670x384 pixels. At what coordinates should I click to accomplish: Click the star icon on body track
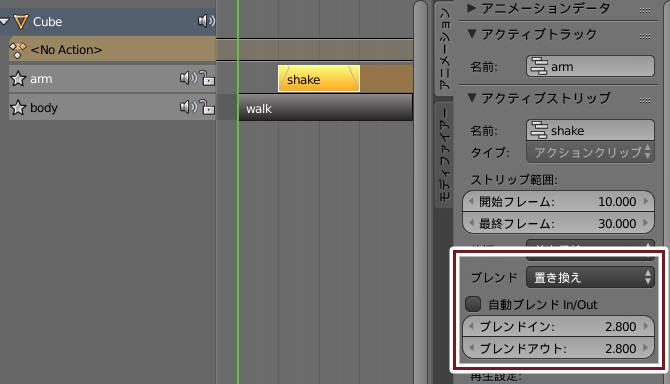pyautogui.click(x=18, y=108)
